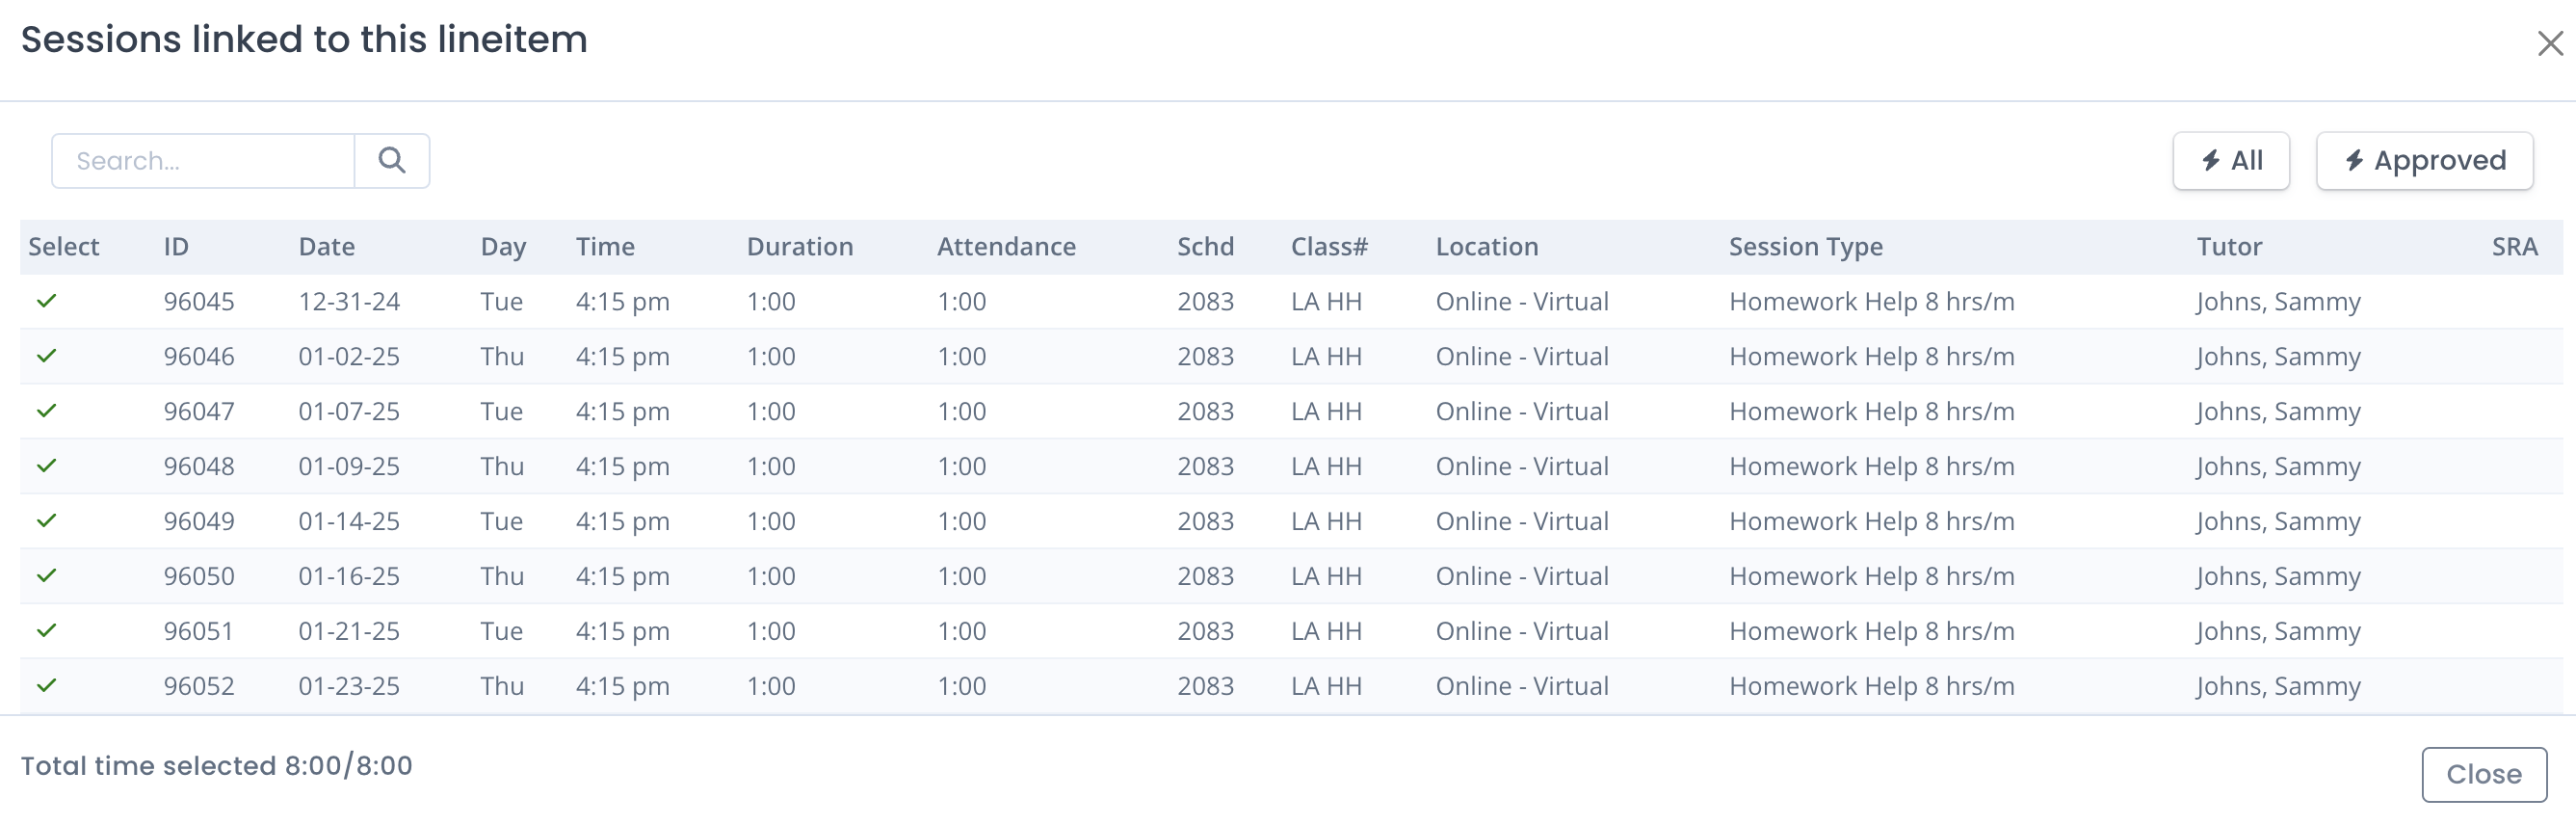Click Online - Virtual location in row 96046
The height and width of the screenshot is (825, 2576).
click(1522, 357)
